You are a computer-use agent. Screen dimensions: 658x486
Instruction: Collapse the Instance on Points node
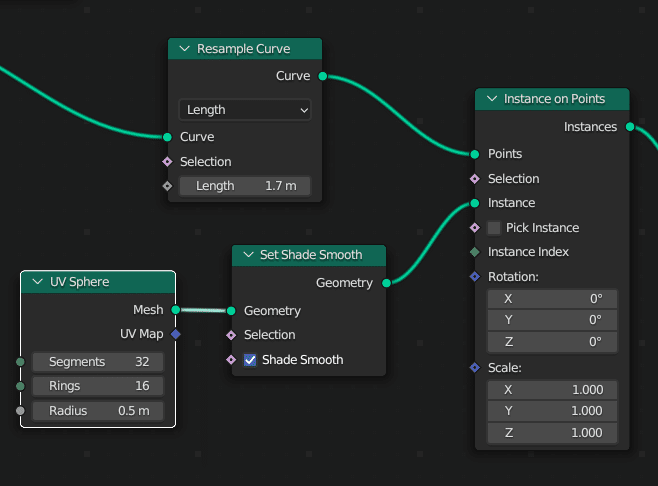491,99
